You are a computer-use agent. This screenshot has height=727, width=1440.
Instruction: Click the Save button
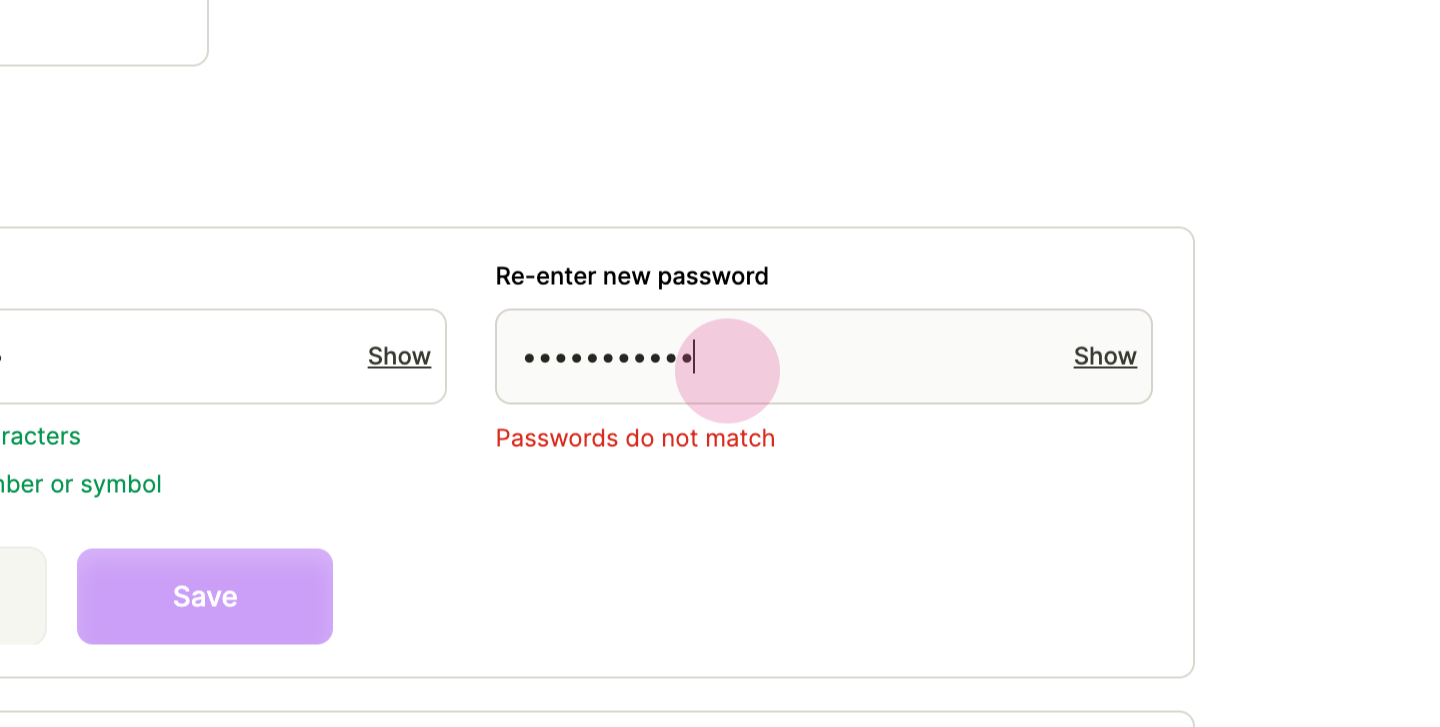tap(205, 596)
